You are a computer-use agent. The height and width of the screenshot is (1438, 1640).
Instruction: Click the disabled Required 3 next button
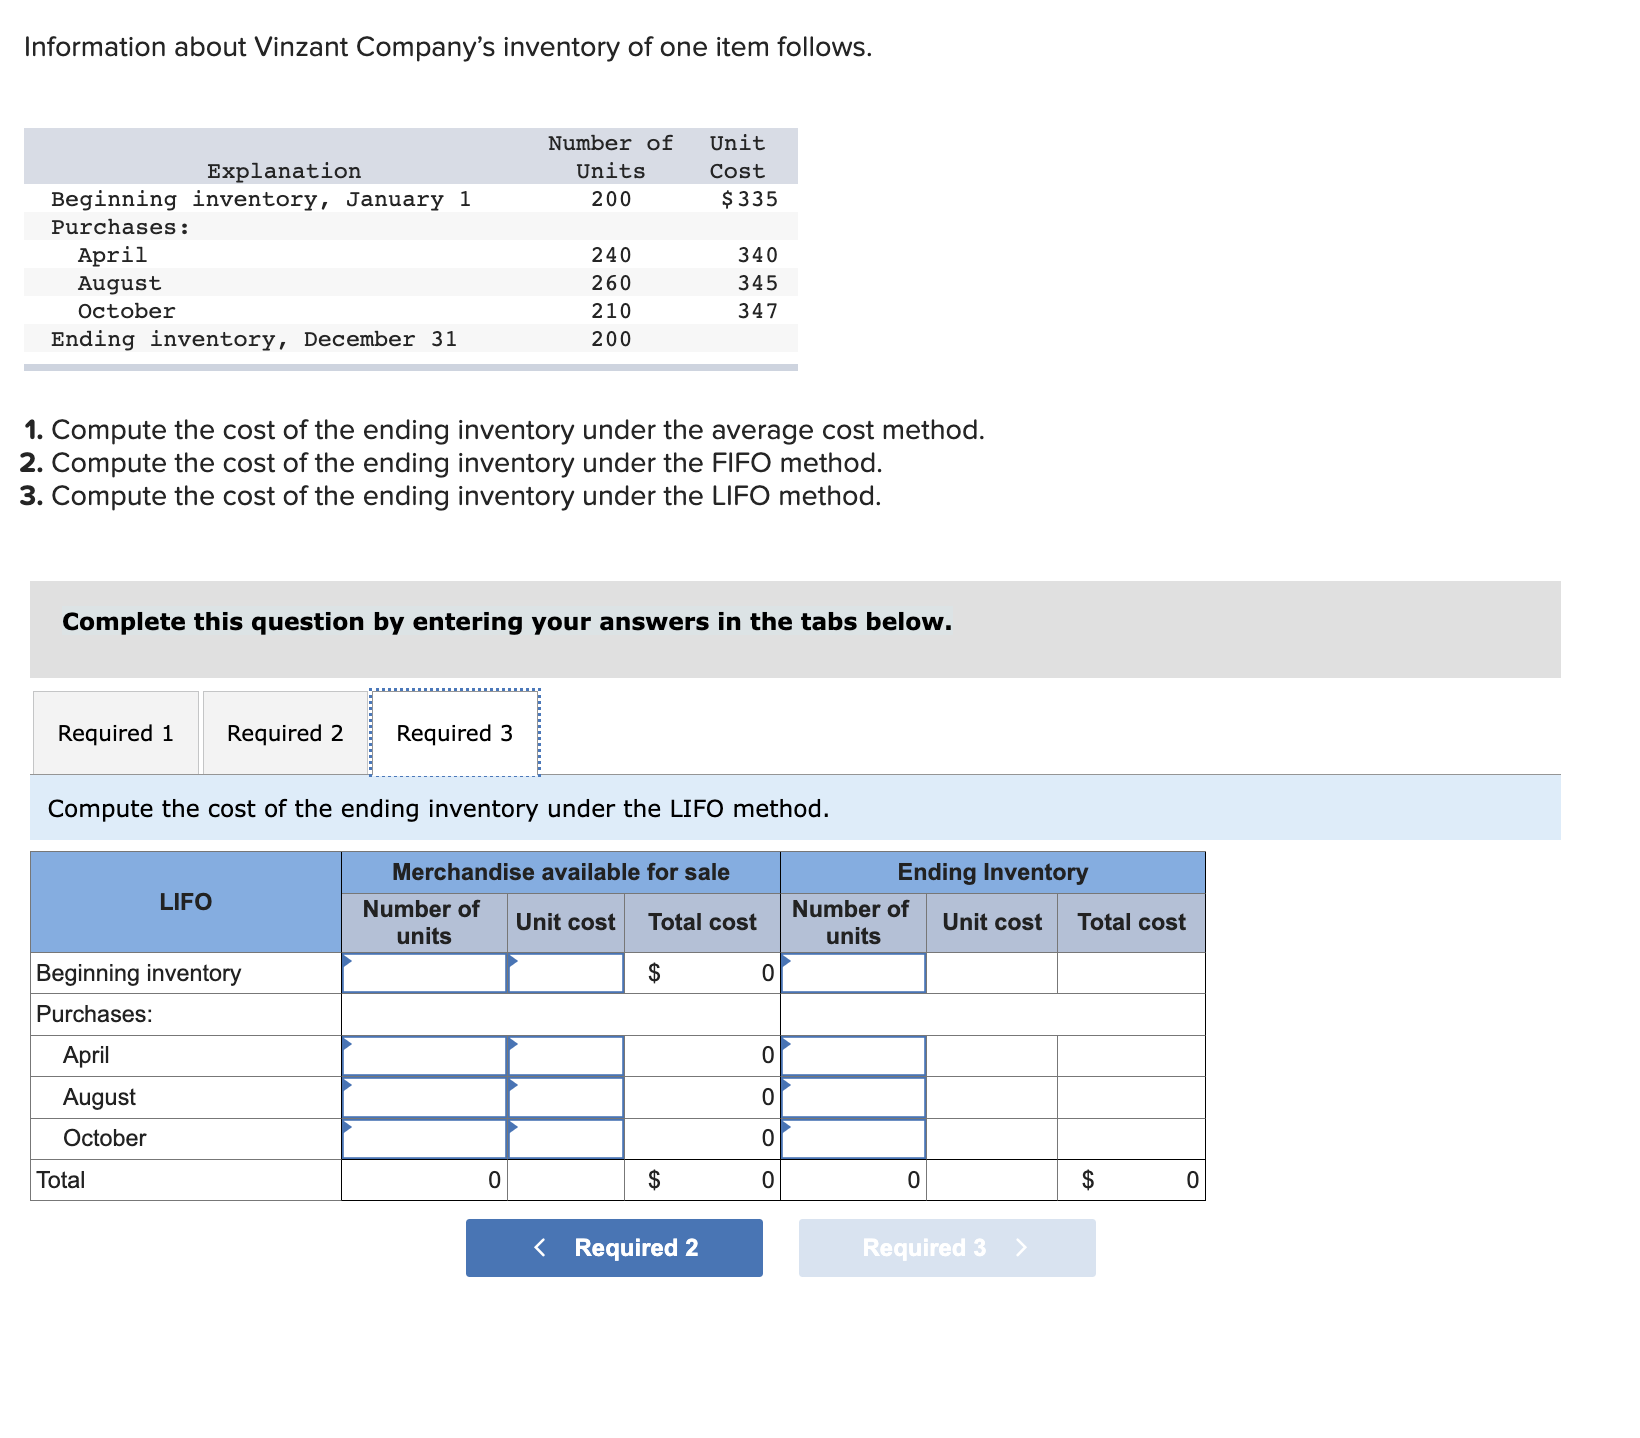[x=947, y=1247]
